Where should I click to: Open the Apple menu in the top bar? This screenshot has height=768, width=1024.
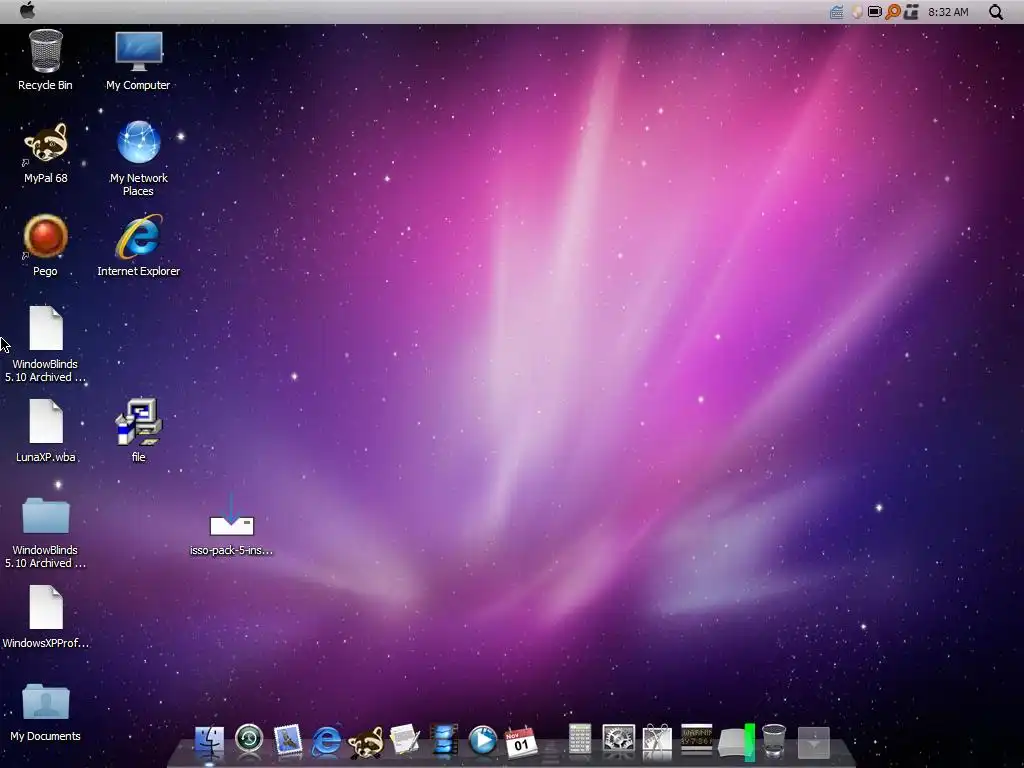pyautogui.click(x=27, y=10)
